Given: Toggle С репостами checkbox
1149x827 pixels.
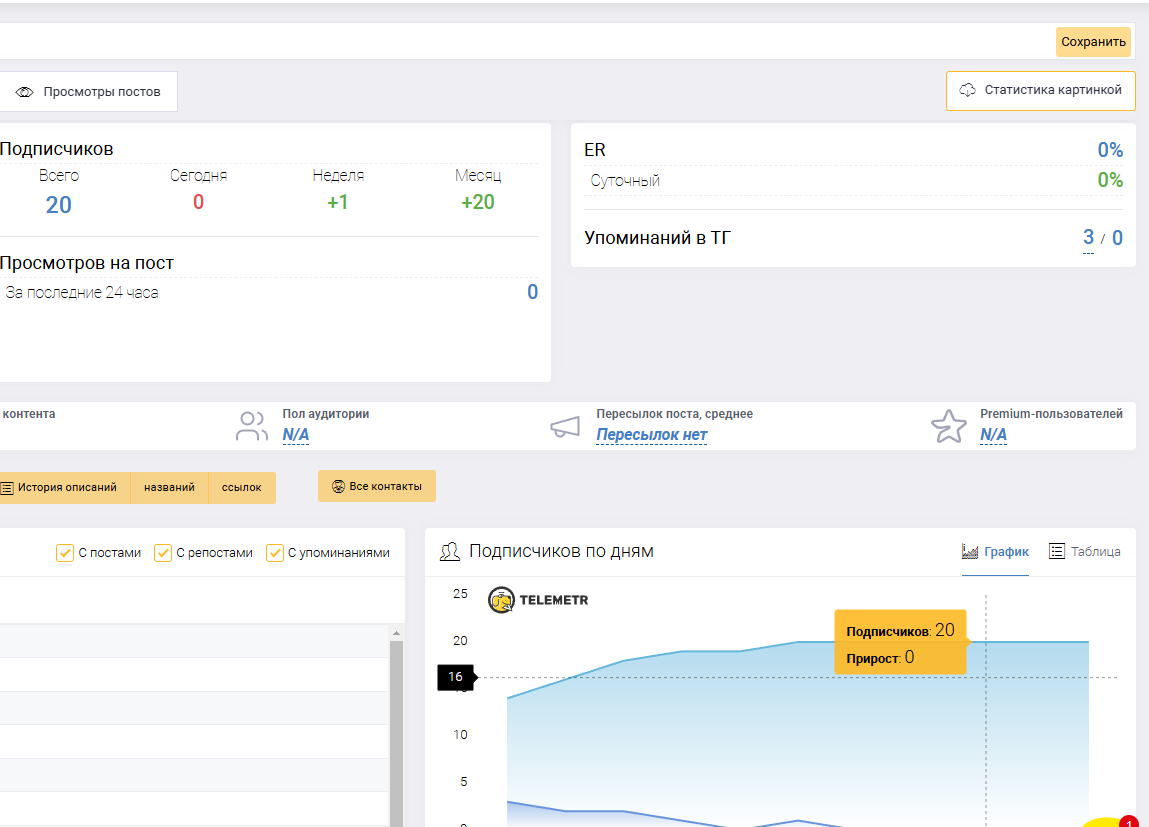Looking at the screenshot, I should tap(163, 553).
